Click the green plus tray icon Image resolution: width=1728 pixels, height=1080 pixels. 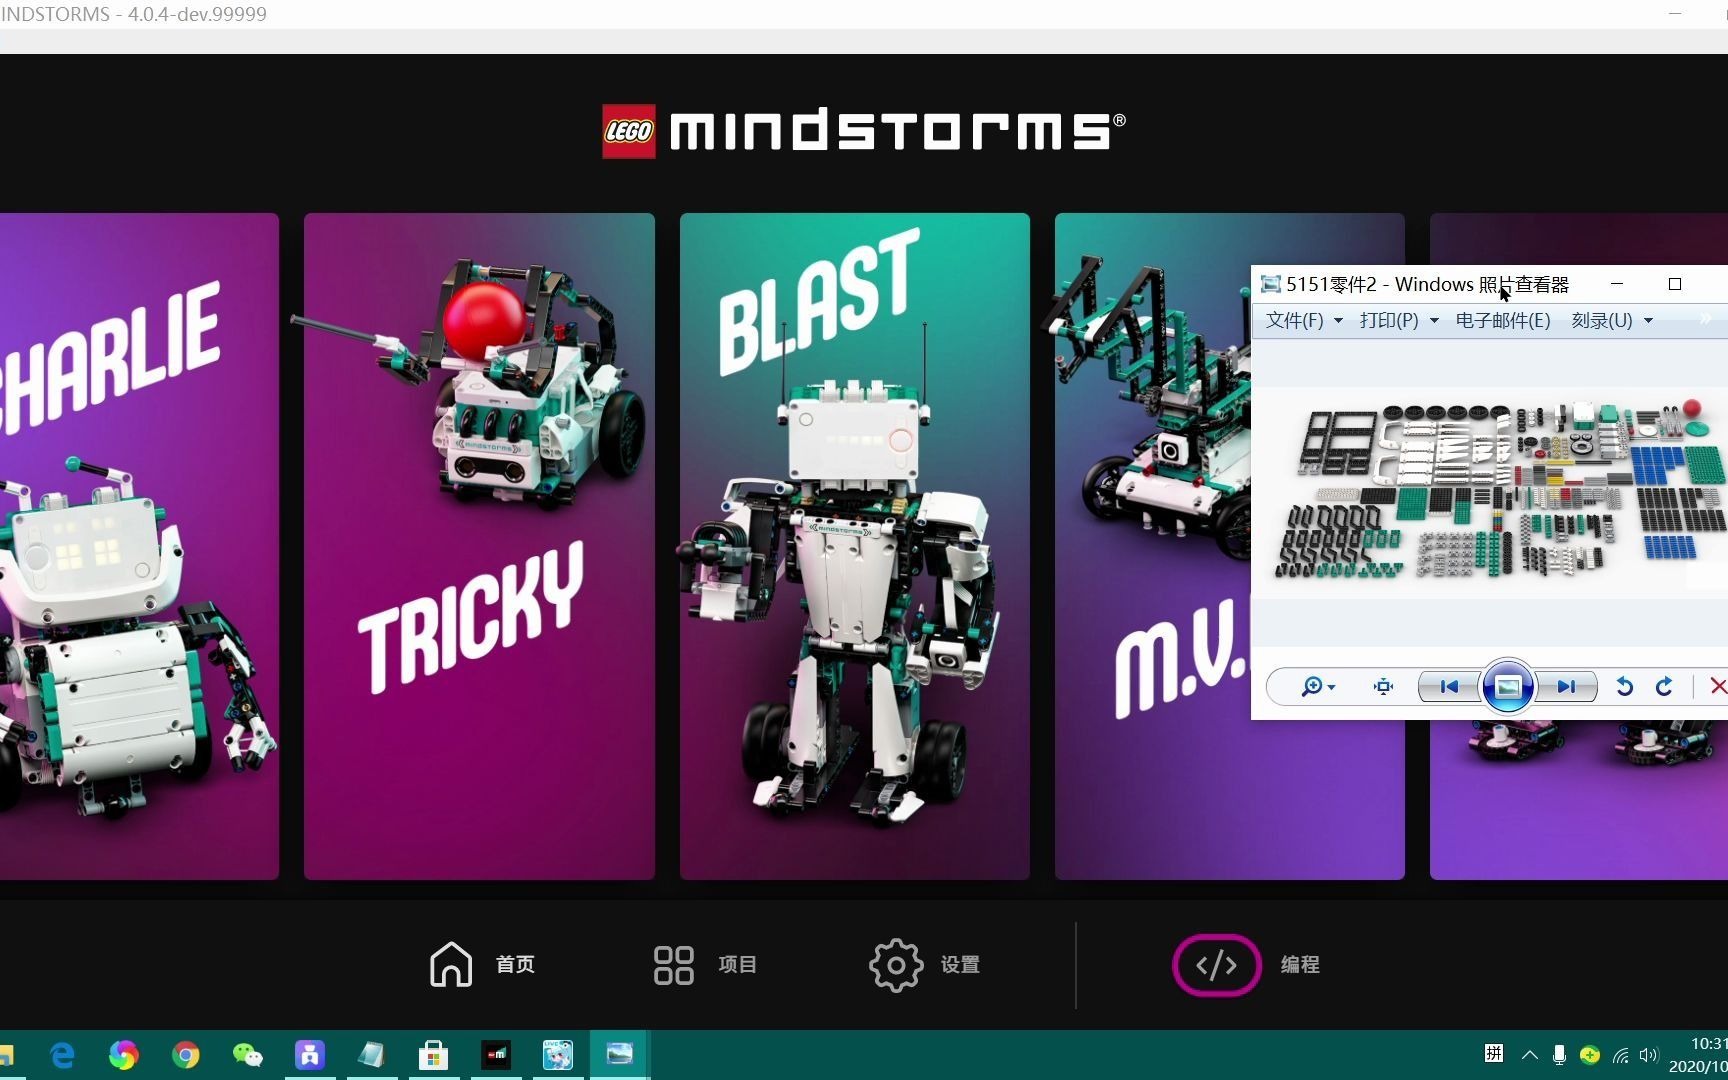tap(1590, 1055)
